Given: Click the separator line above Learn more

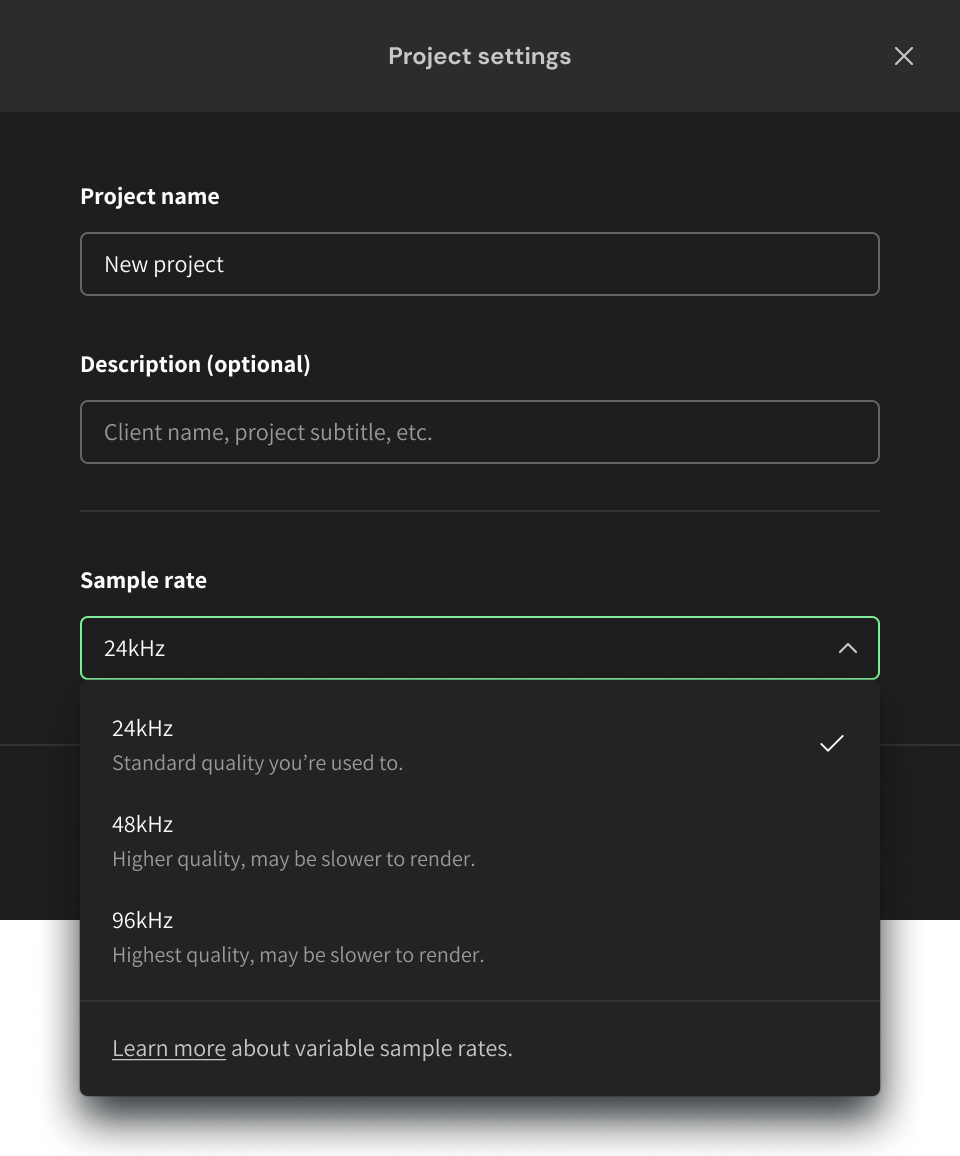Looking at the screenshot, I should (x=480, y=1001).
